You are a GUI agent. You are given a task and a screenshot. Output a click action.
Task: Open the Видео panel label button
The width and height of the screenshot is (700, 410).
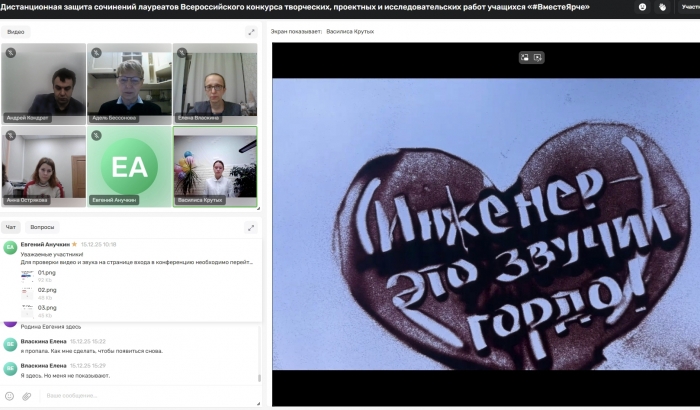pos(16,32)
